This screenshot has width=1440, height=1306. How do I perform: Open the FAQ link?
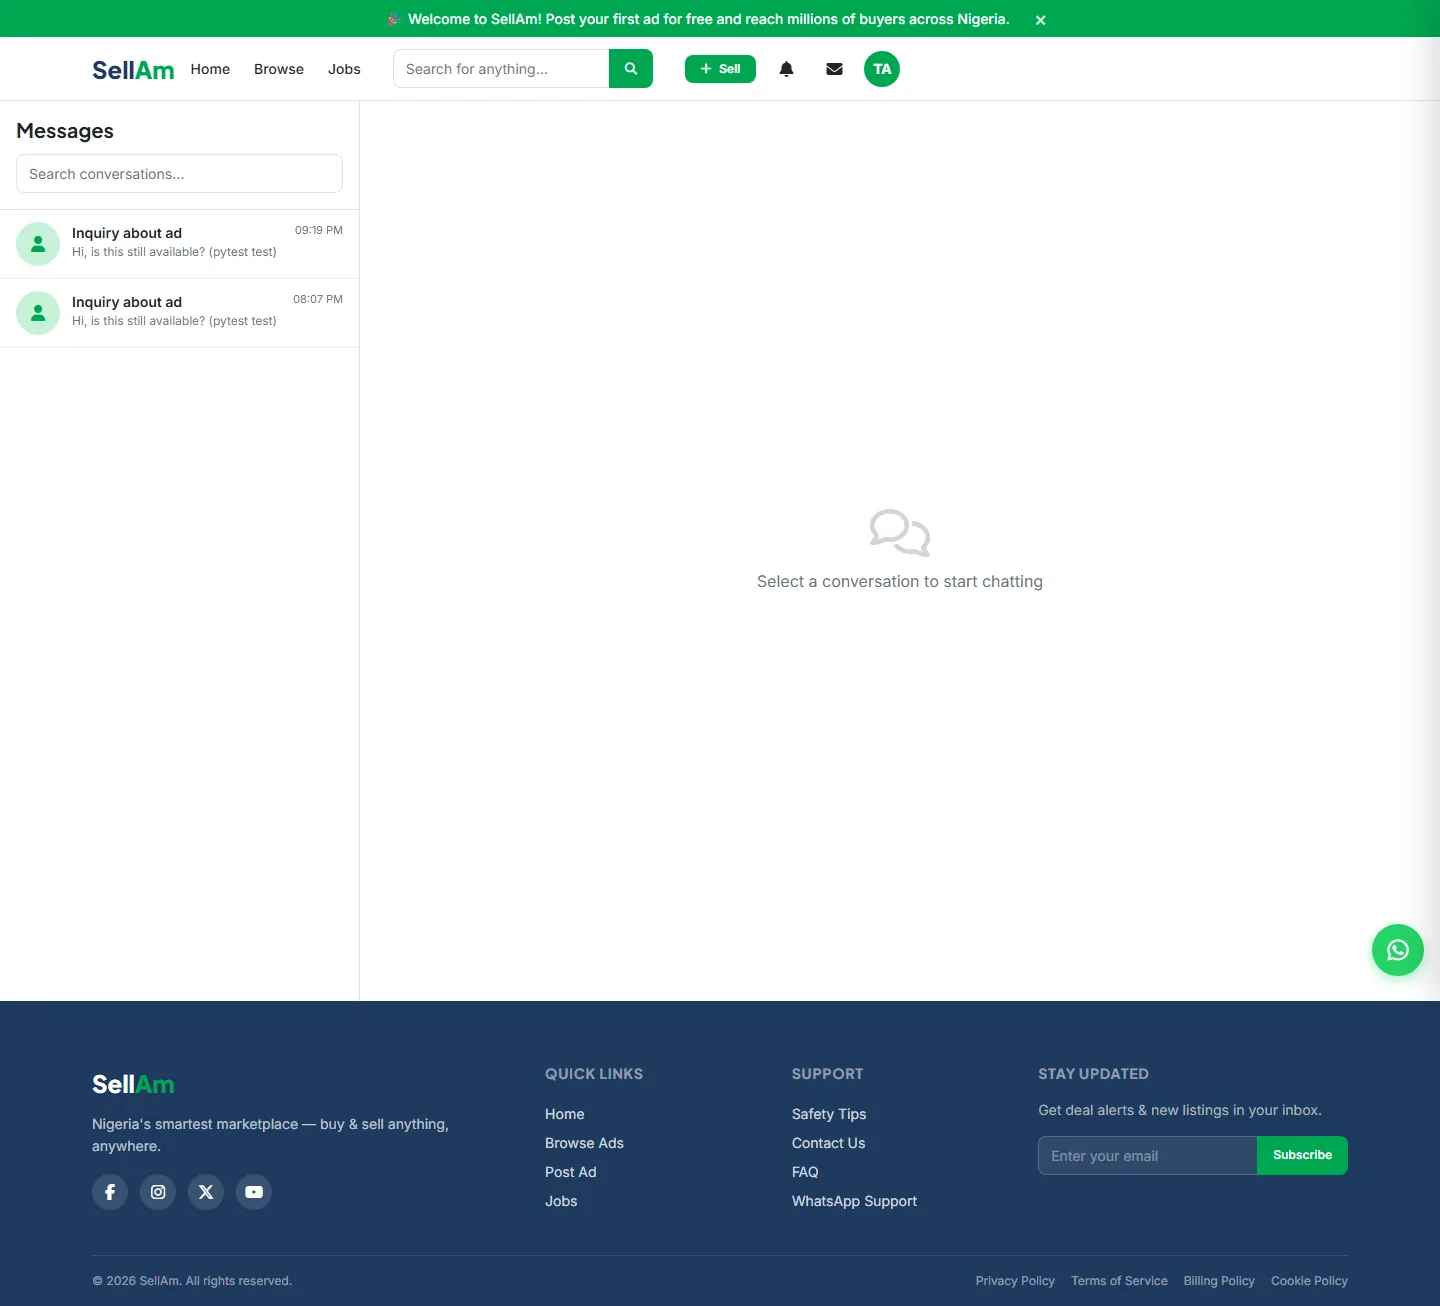pyautogui.click(x=805, y=1172)
